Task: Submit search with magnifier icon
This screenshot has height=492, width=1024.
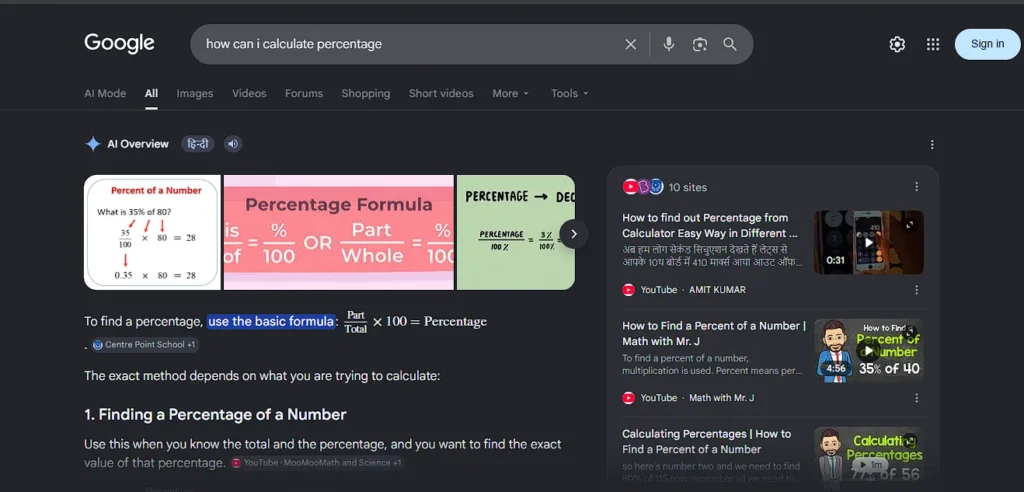Action: click(x=729, y=44)
